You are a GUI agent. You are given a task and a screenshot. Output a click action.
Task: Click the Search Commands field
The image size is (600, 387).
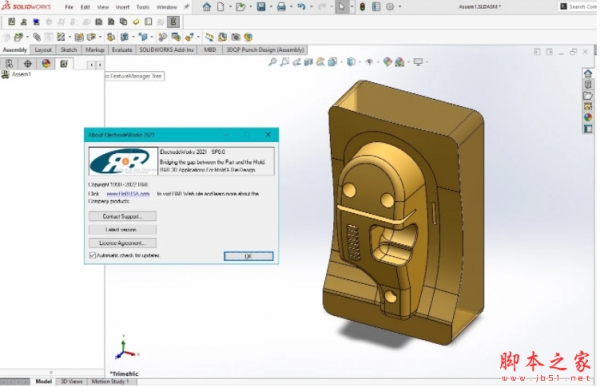(578, 7)
